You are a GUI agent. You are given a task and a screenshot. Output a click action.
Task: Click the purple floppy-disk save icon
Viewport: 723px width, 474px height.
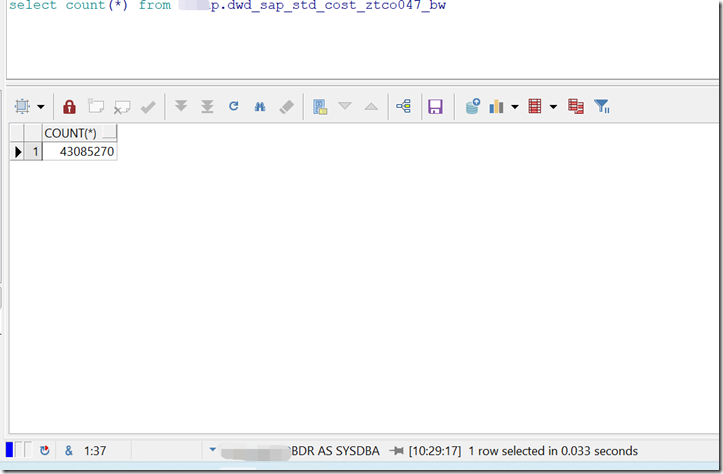click(x=435, y=107)
